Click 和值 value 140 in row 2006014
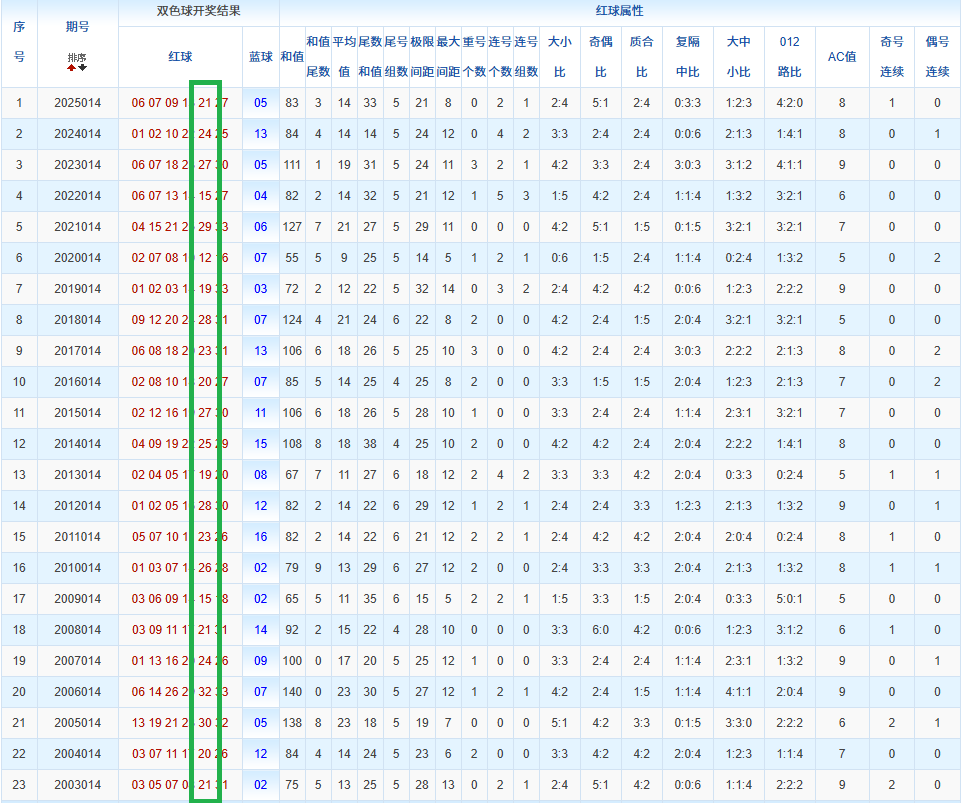This screenshot has height=803, width=965. [292, 692]
